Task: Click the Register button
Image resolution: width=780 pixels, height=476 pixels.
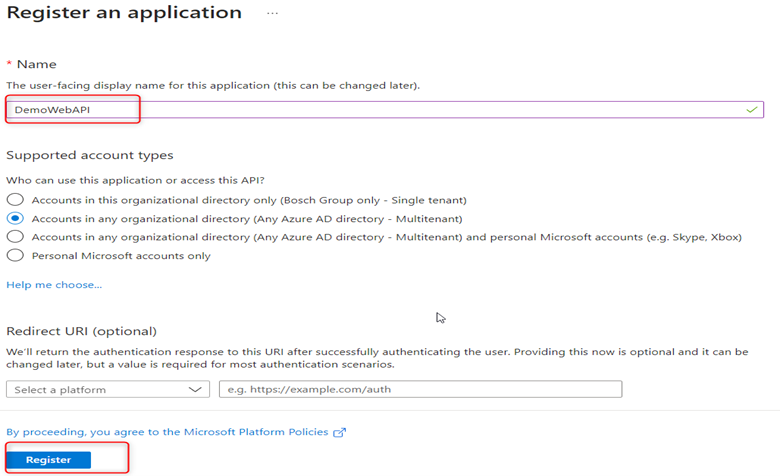Action: point(49,460)
